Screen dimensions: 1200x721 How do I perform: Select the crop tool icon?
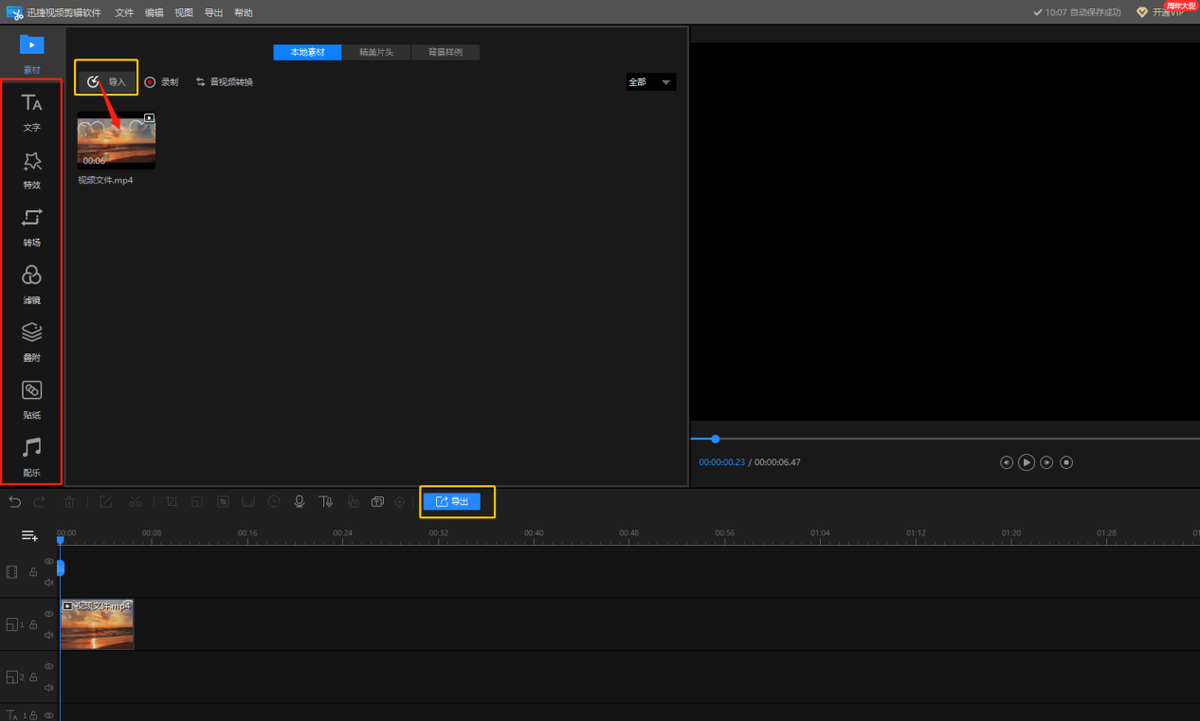172,502
